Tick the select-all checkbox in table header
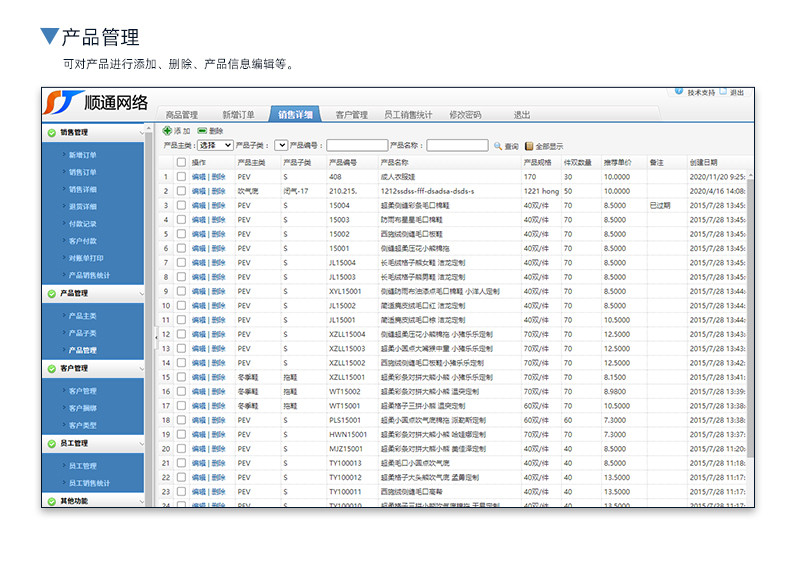 point(181,162)
